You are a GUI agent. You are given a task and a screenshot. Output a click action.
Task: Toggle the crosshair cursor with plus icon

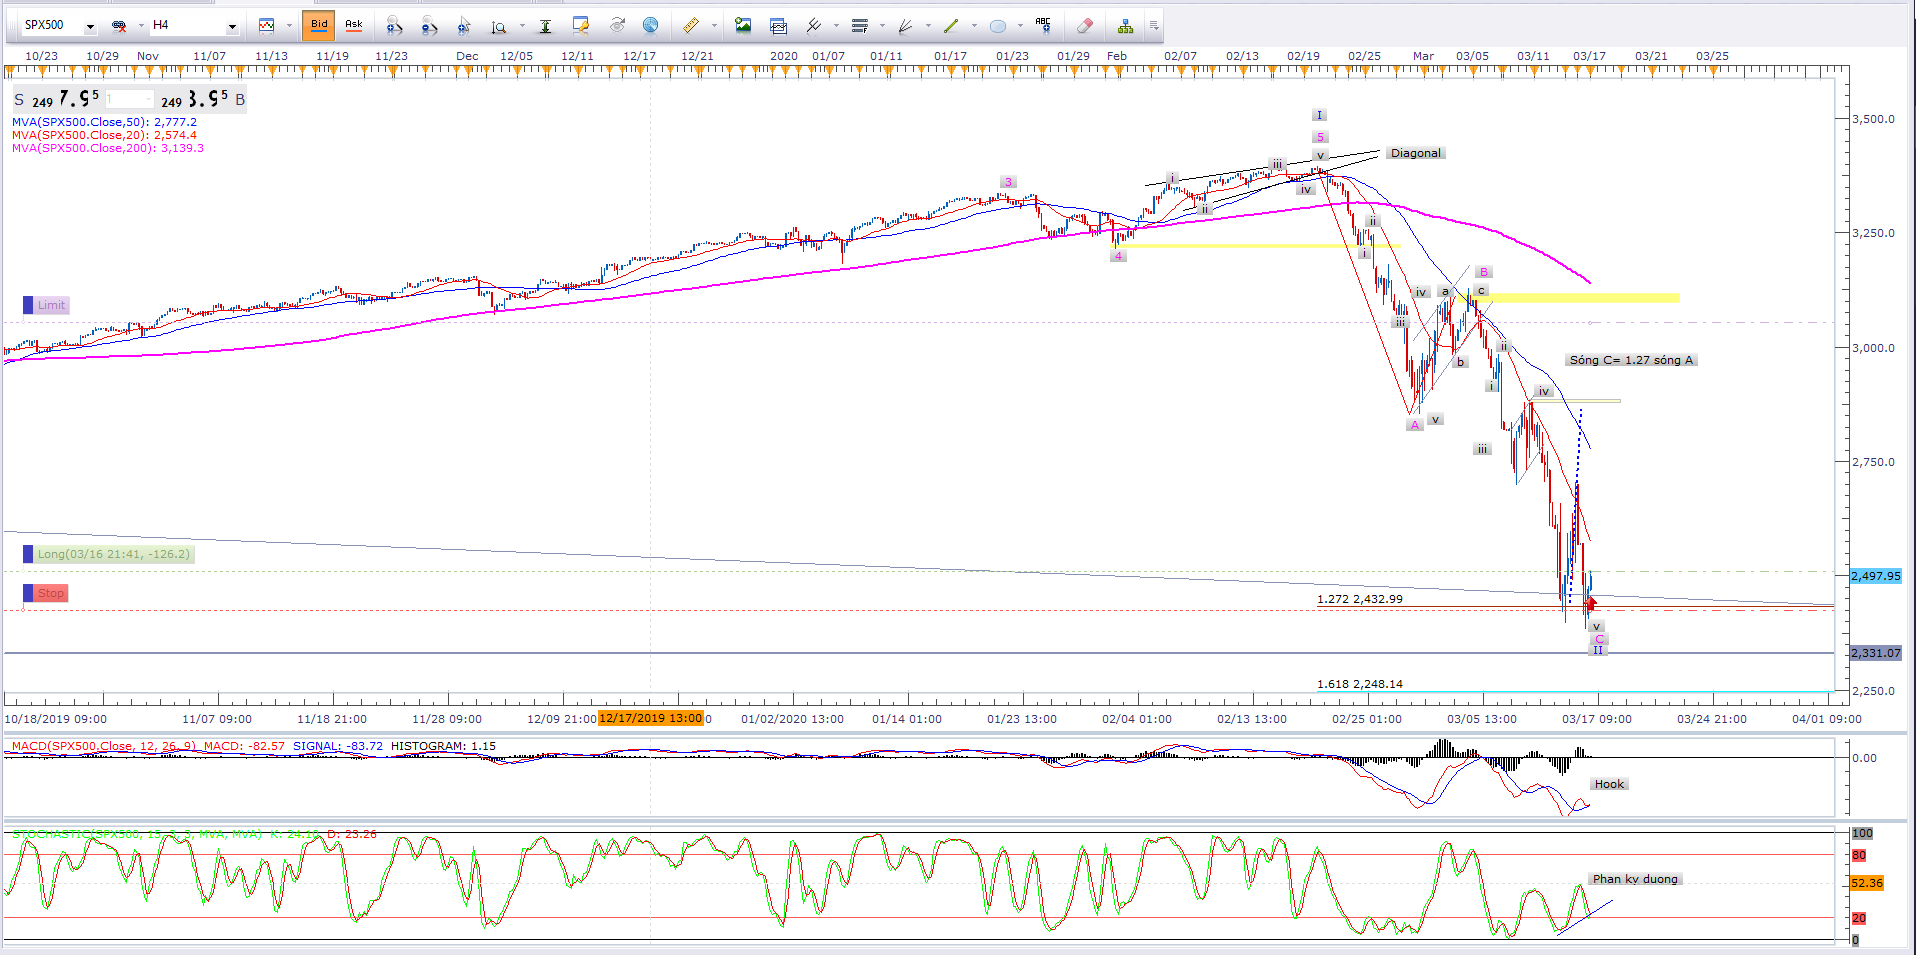pyautogui.click(x=464, y=26)
